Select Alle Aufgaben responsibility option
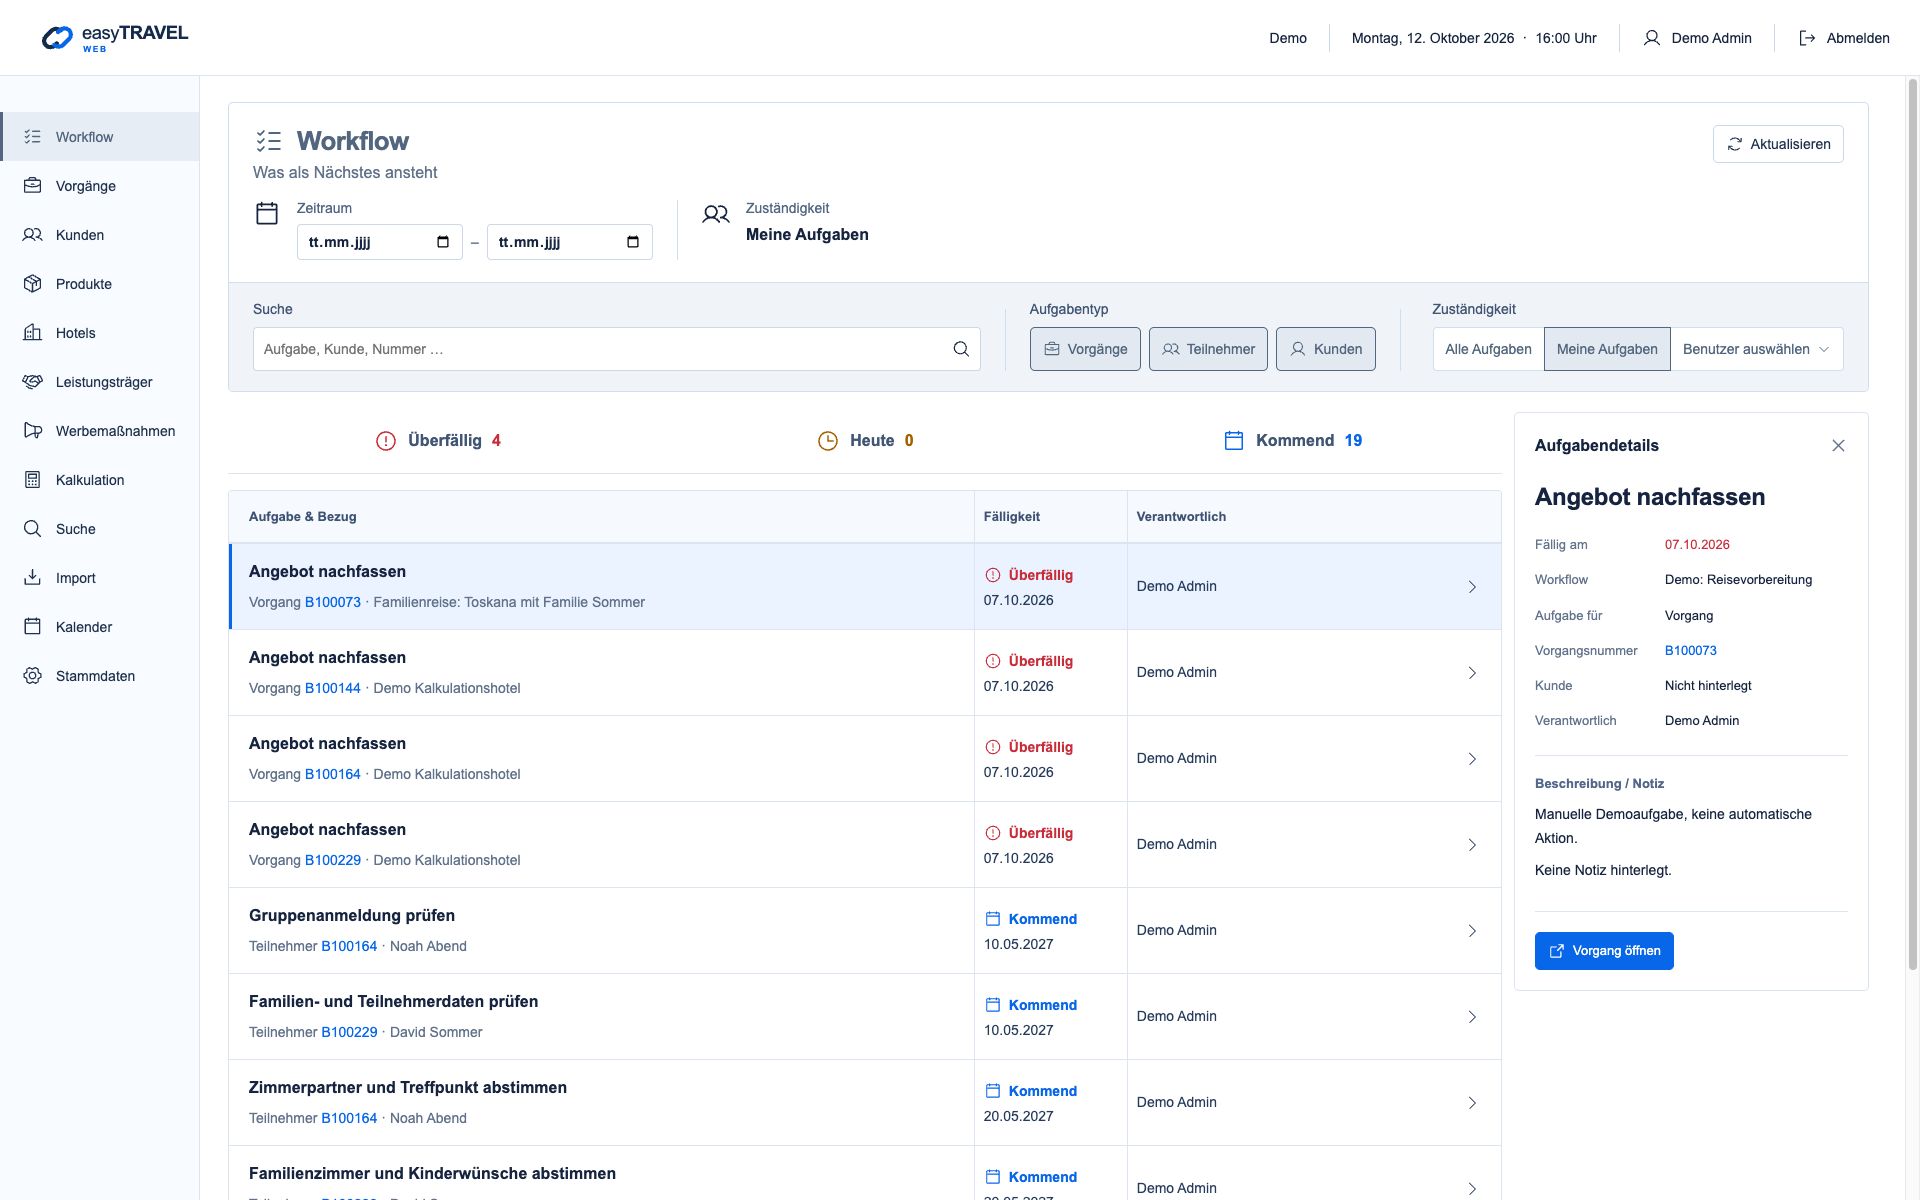This screenshot has height=1200, width=1920. pos(1488,349)
